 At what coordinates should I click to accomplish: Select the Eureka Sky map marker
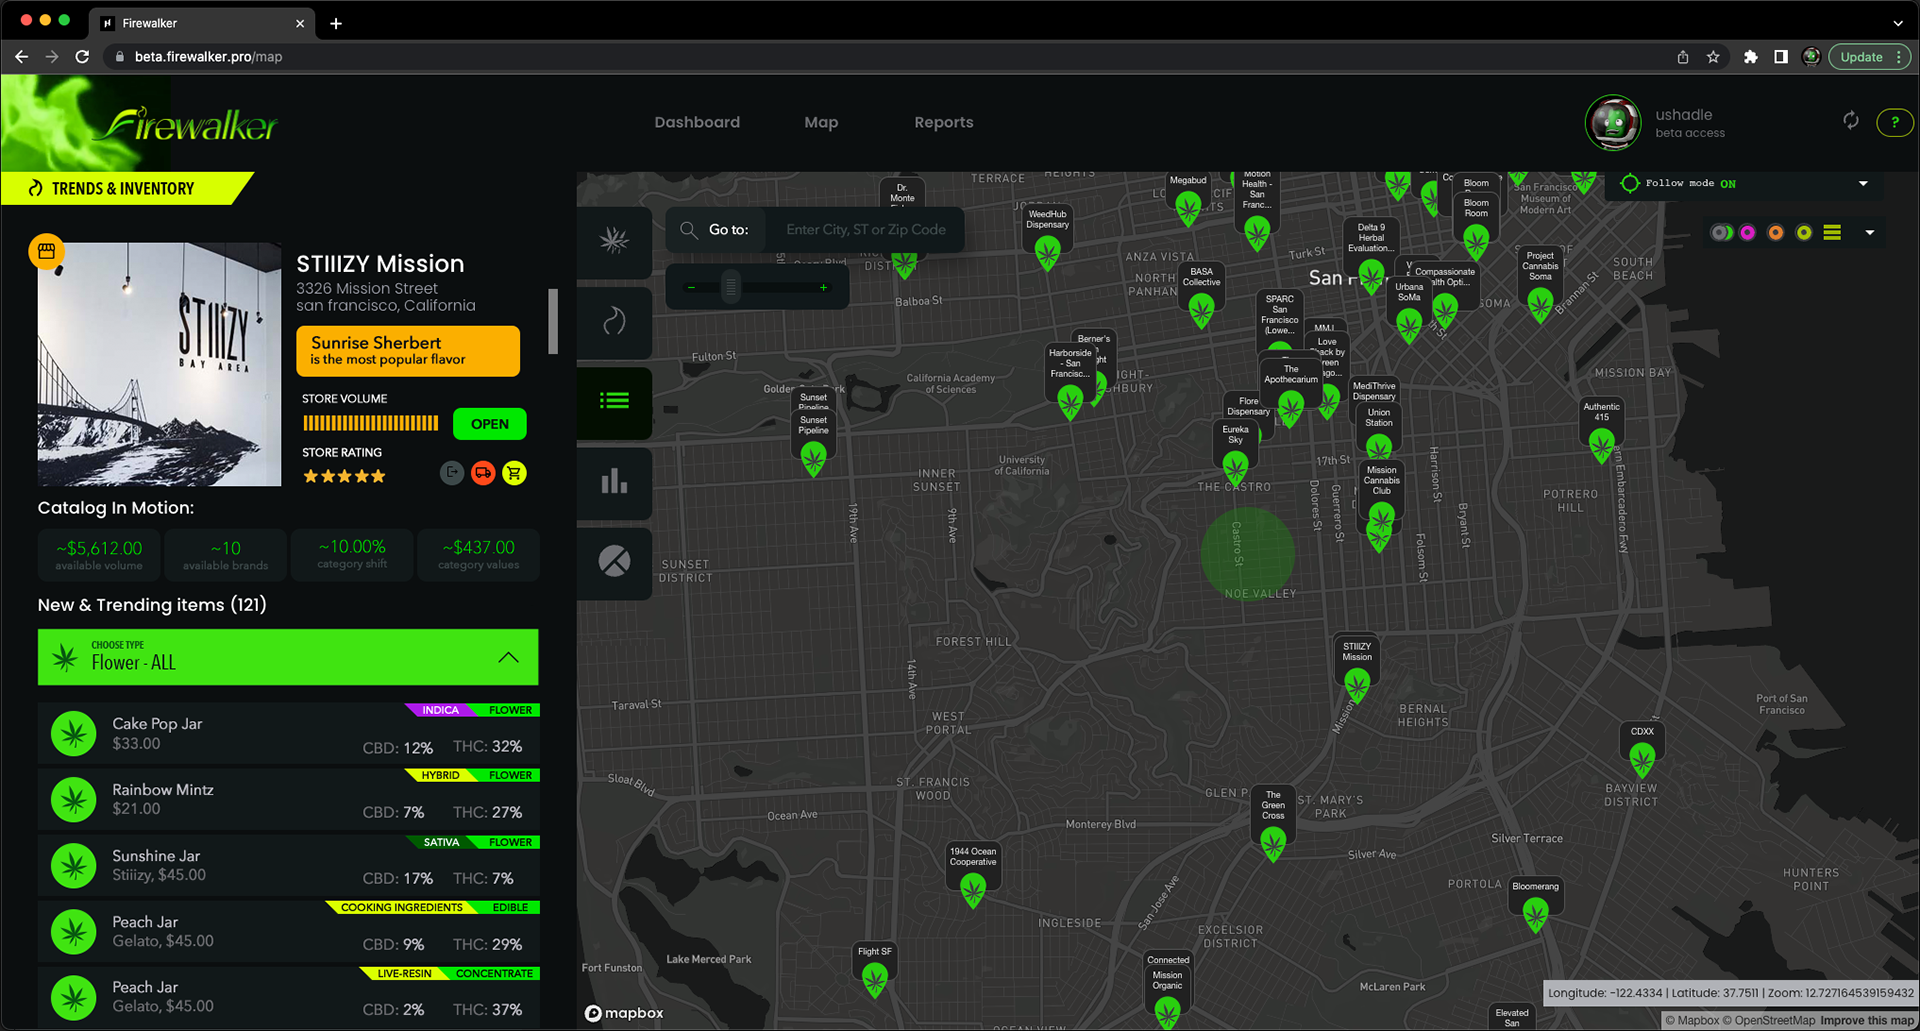[x=1236, y=466]
